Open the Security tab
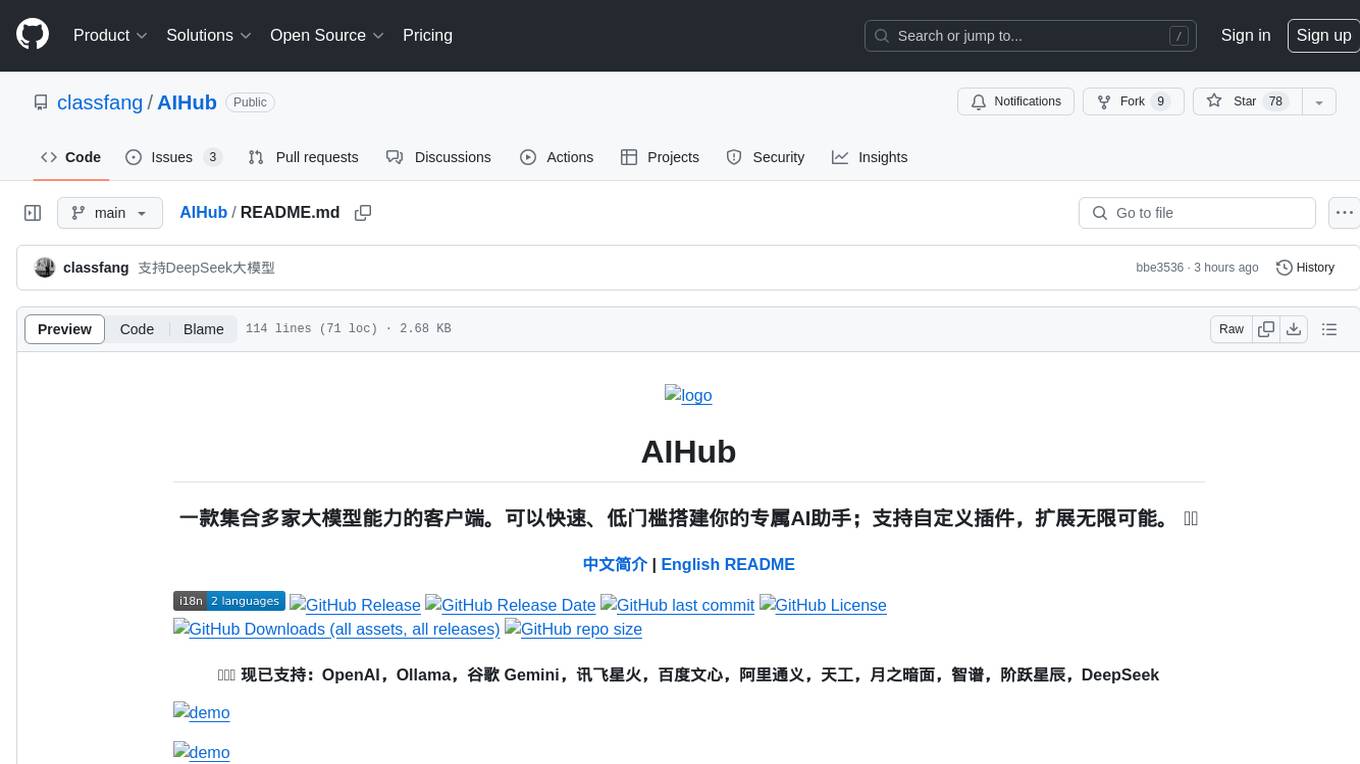Screen dimensions: 1360x764 click(x=765, y=157)
